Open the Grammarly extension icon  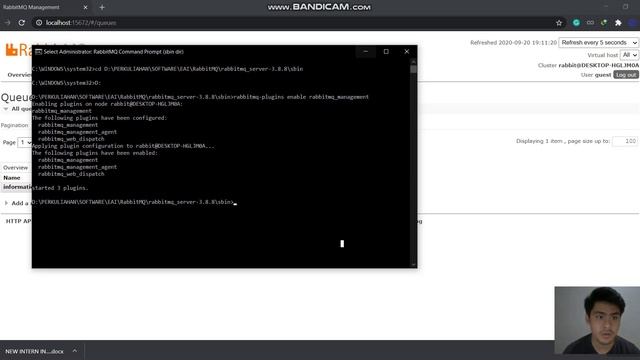pos(576,23)
